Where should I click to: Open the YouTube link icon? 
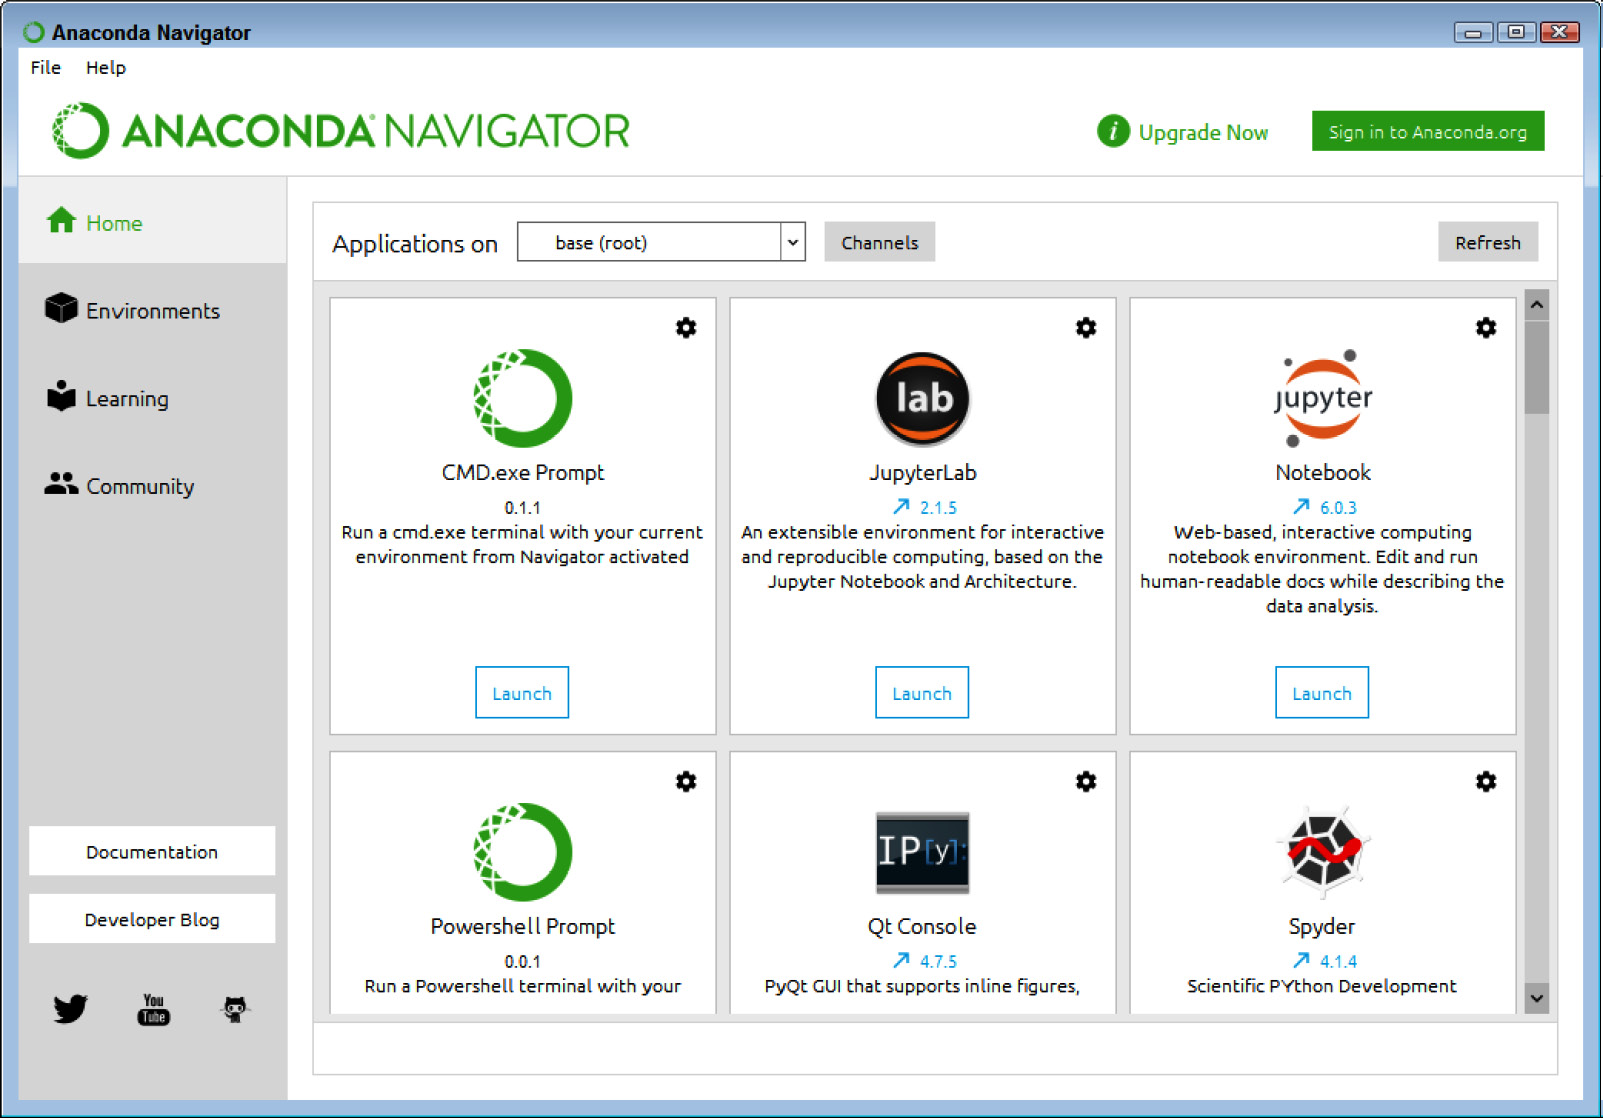[x=153, y=1009]
